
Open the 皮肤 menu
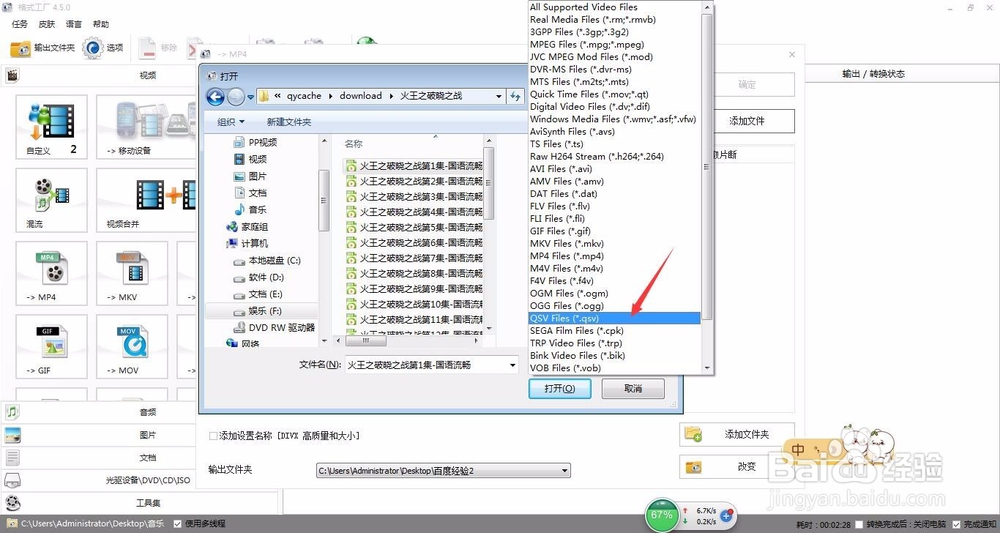pos(47,24)
